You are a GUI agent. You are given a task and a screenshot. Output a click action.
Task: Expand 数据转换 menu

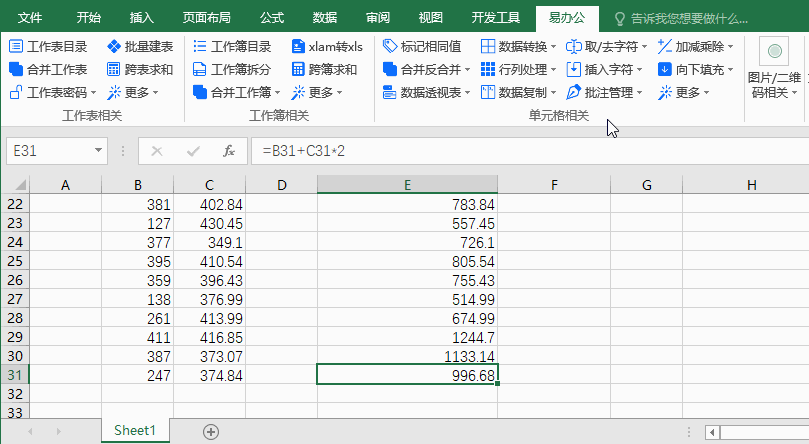click(x=554, y=47)
